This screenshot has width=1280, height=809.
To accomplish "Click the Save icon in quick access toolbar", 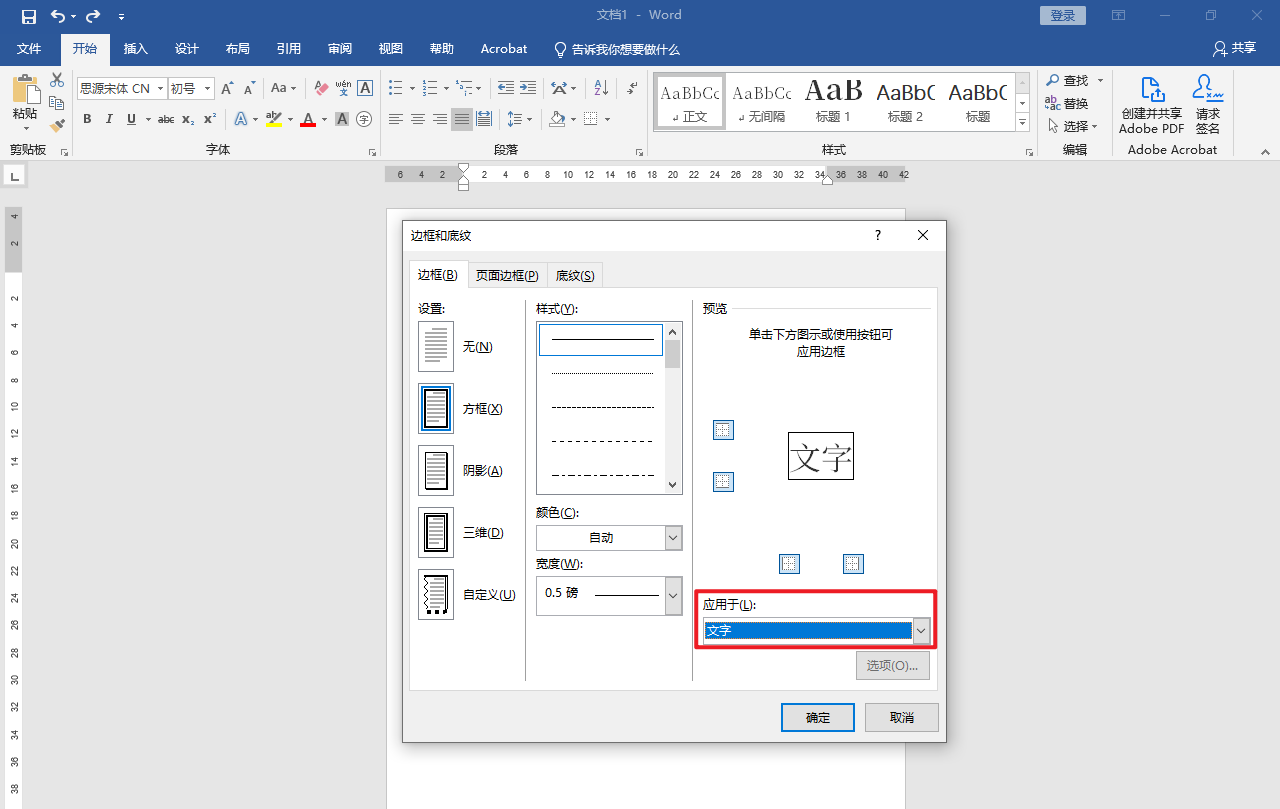I will click(x=28, y=16).
